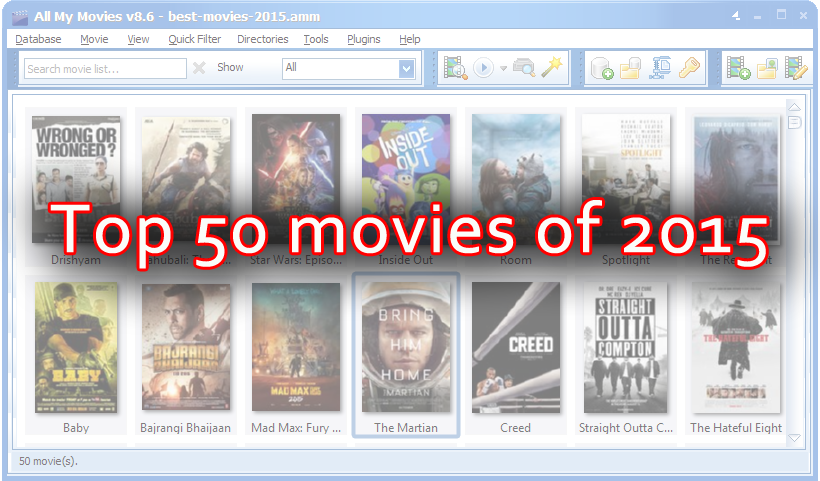Select the Room movie poster
This screenshot has height=481, width=820.
(x=516, y=179)
